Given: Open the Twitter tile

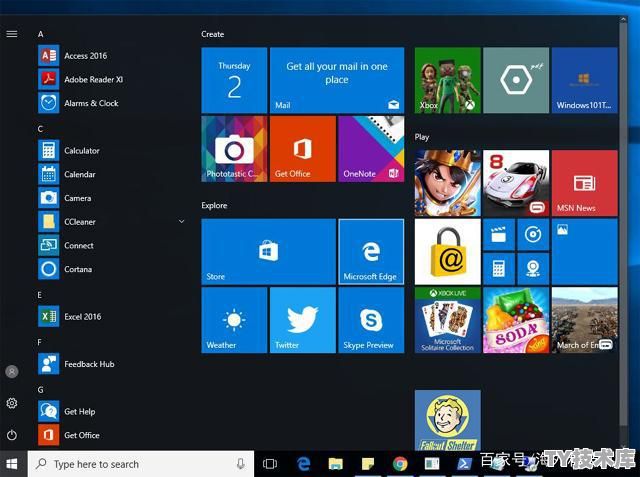Looking at the screenshot, I should [x=303, y=320].
